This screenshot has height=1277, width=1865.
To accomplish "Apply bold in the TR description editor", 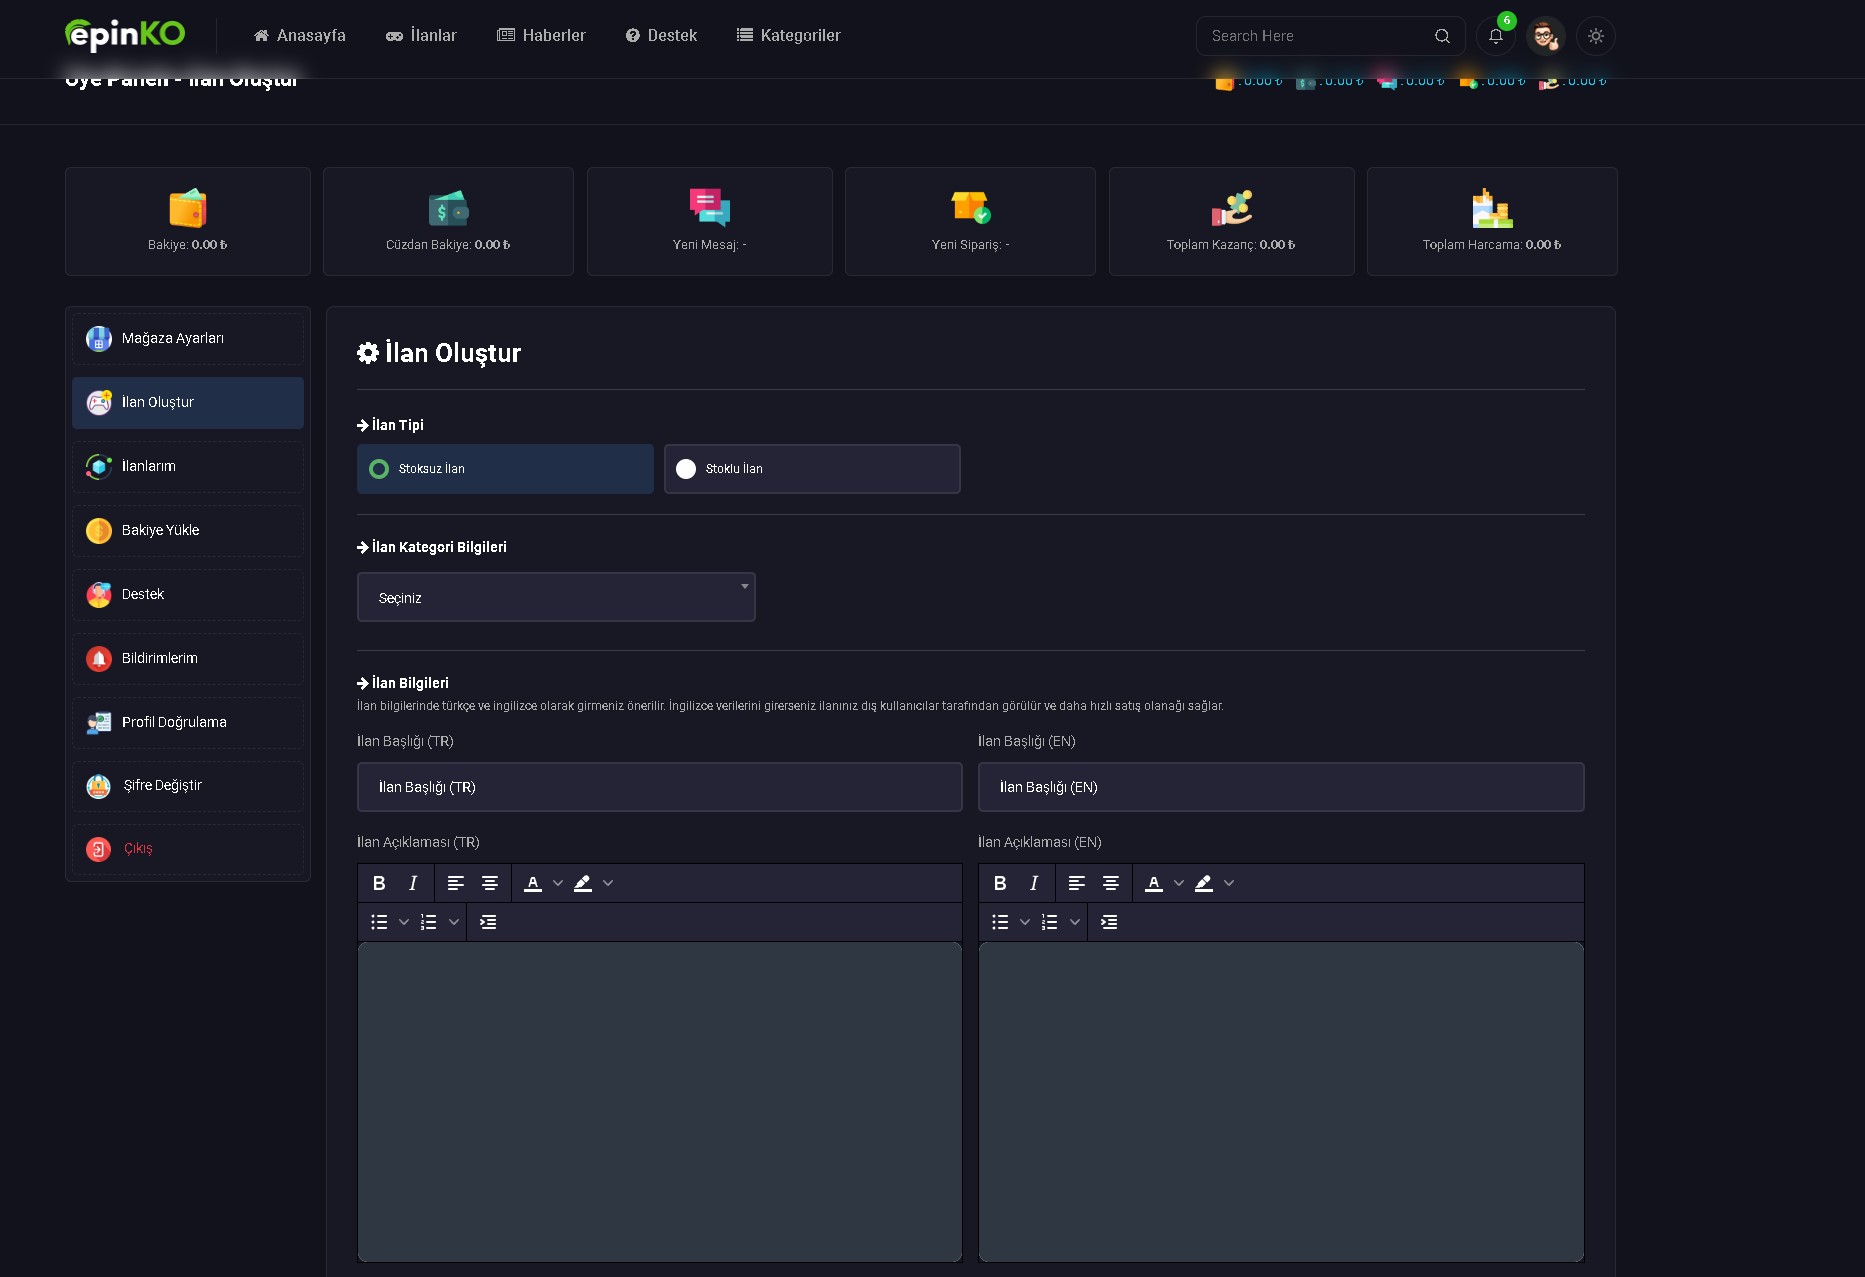I will [379, 883].
